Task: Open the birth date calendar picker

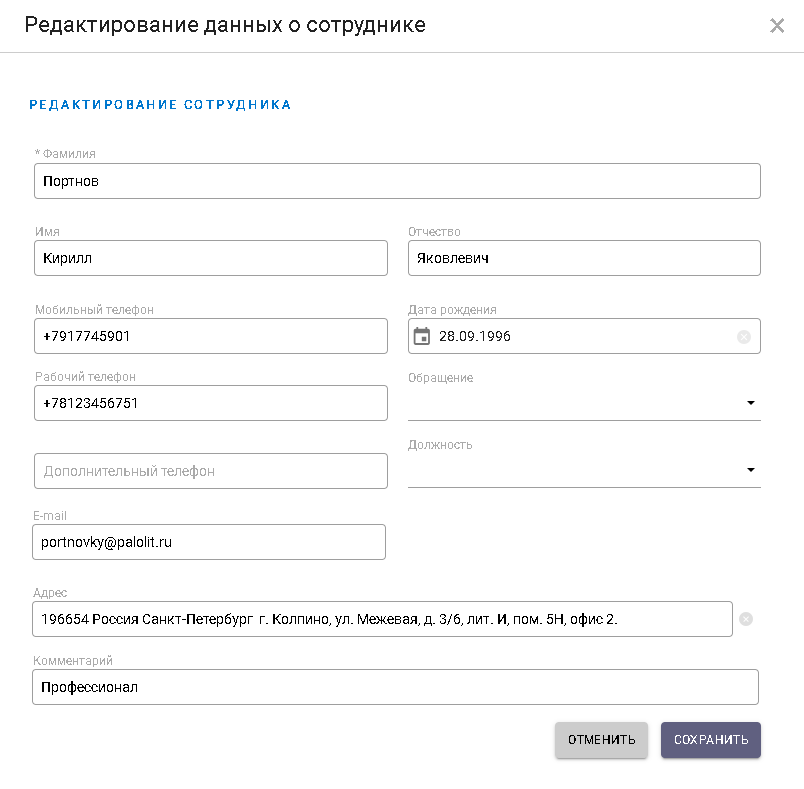Action: (x=421, y=336)
